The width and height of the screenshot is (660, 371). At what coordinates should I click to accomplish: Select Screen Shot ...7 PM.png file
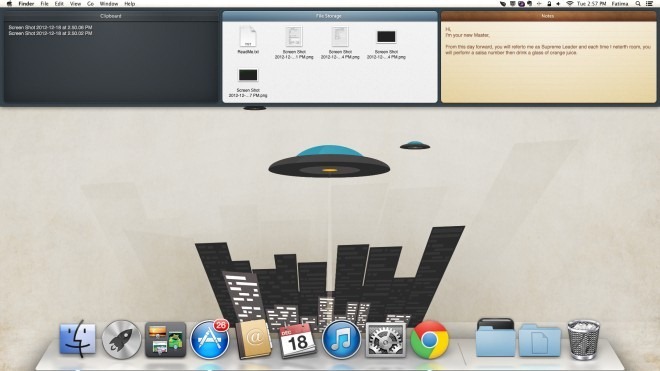[x=248, y=83]
